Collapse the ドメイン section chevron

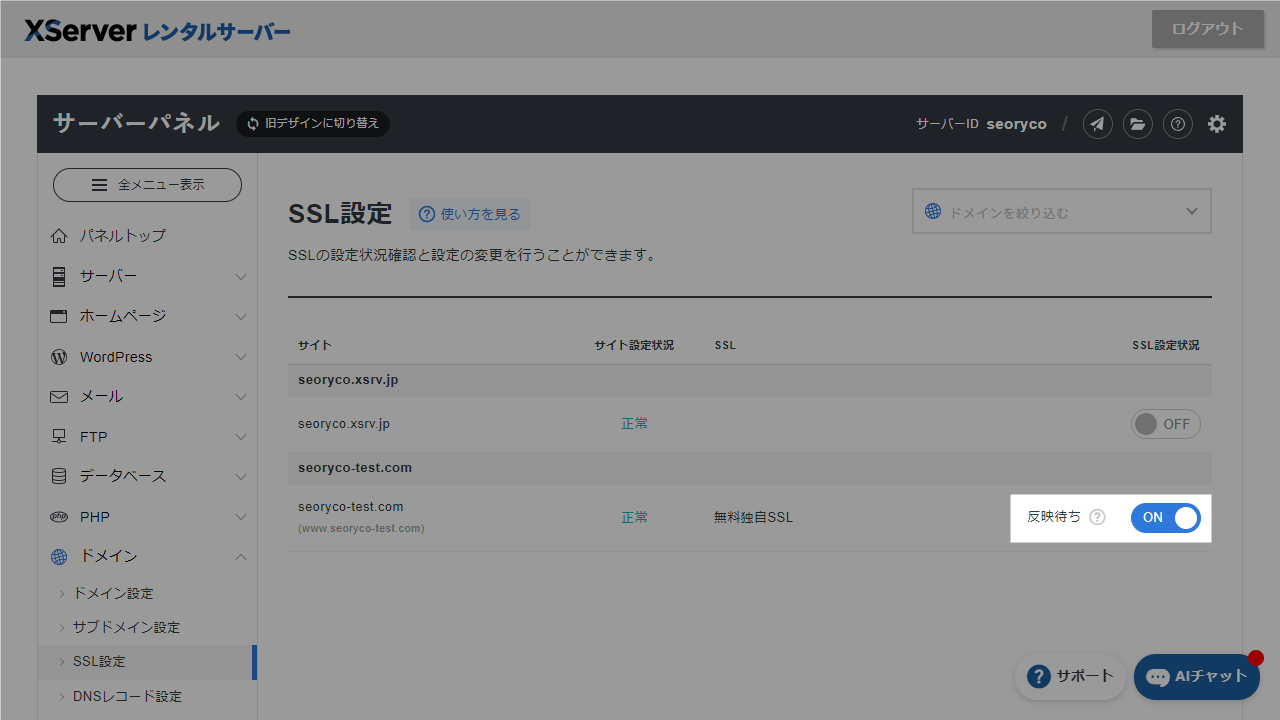(x=240, y=556)
